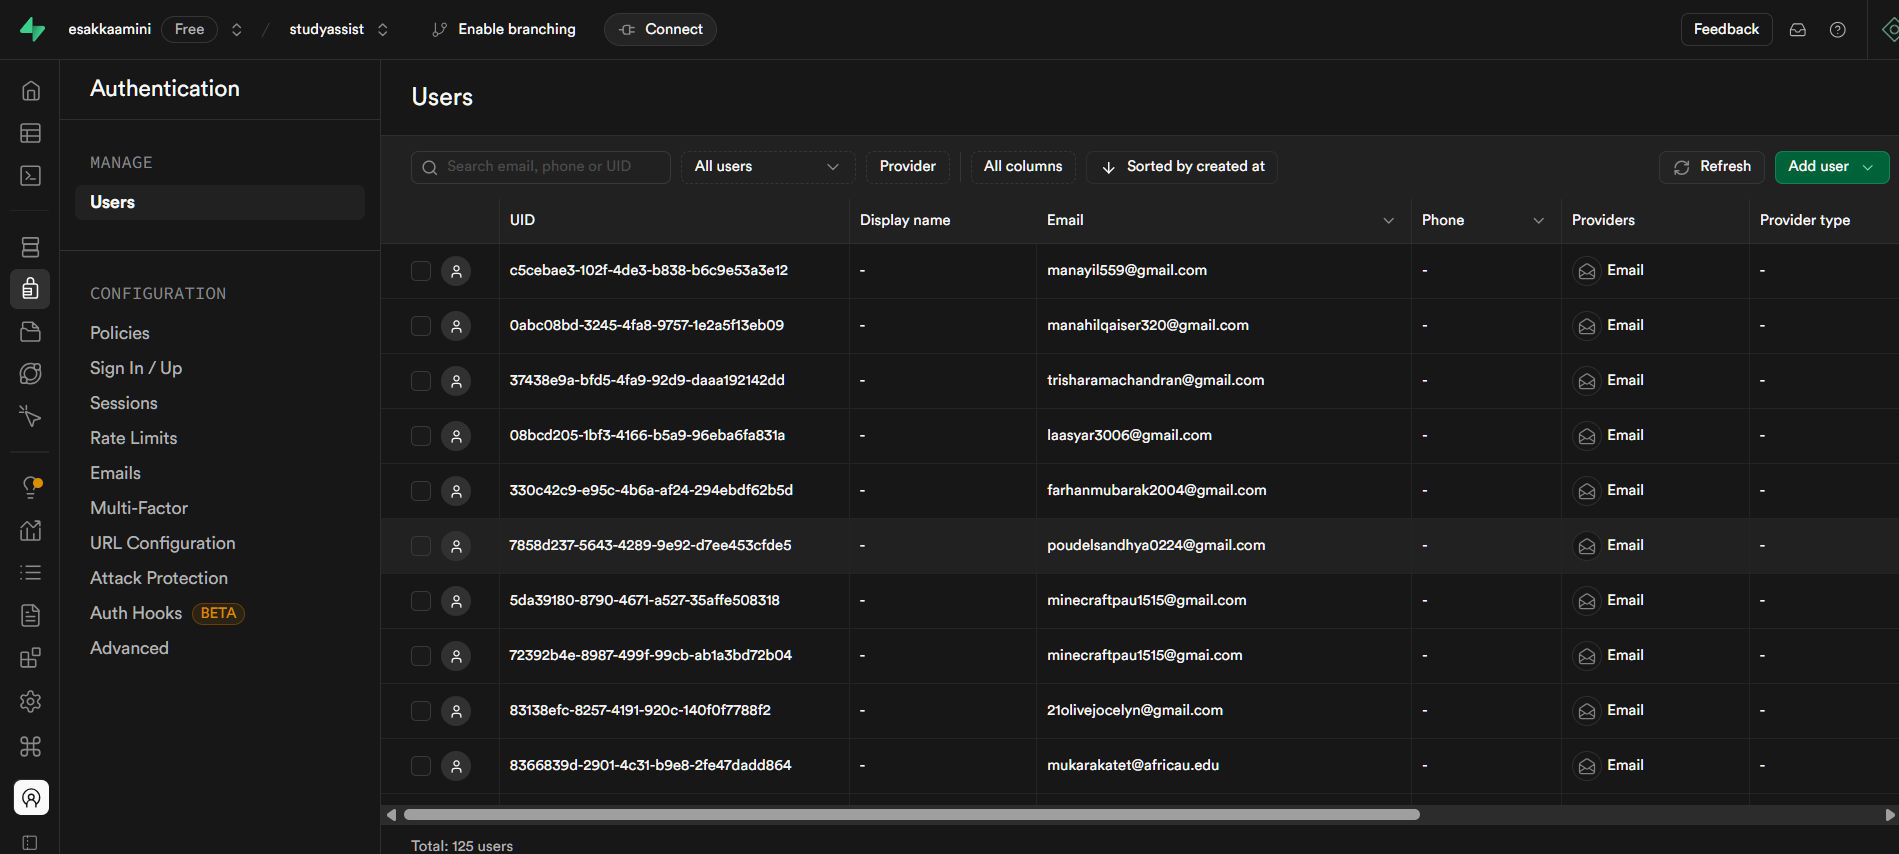
Task: Open the Storage icon in sidebar
Action: click(31, 331)
